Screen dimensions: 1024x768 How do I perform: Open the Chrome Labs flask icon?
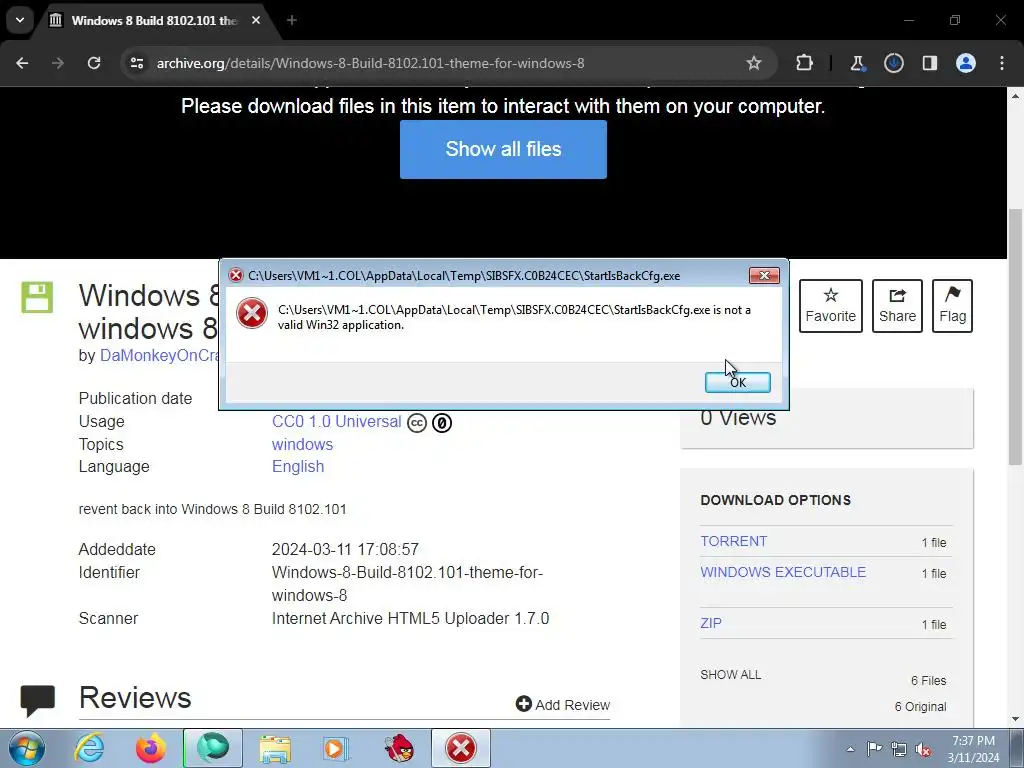point(857,63)
